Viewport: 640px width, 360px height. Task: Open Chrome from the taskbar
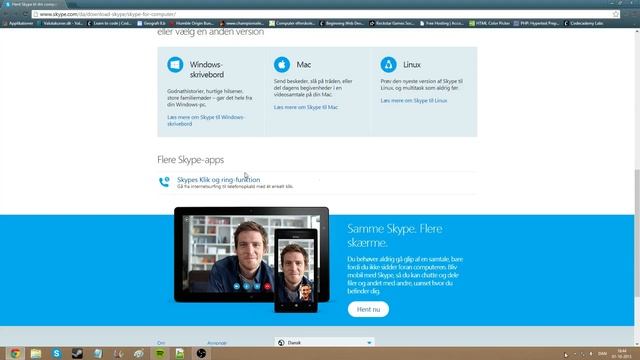click(x=16, y=353)
